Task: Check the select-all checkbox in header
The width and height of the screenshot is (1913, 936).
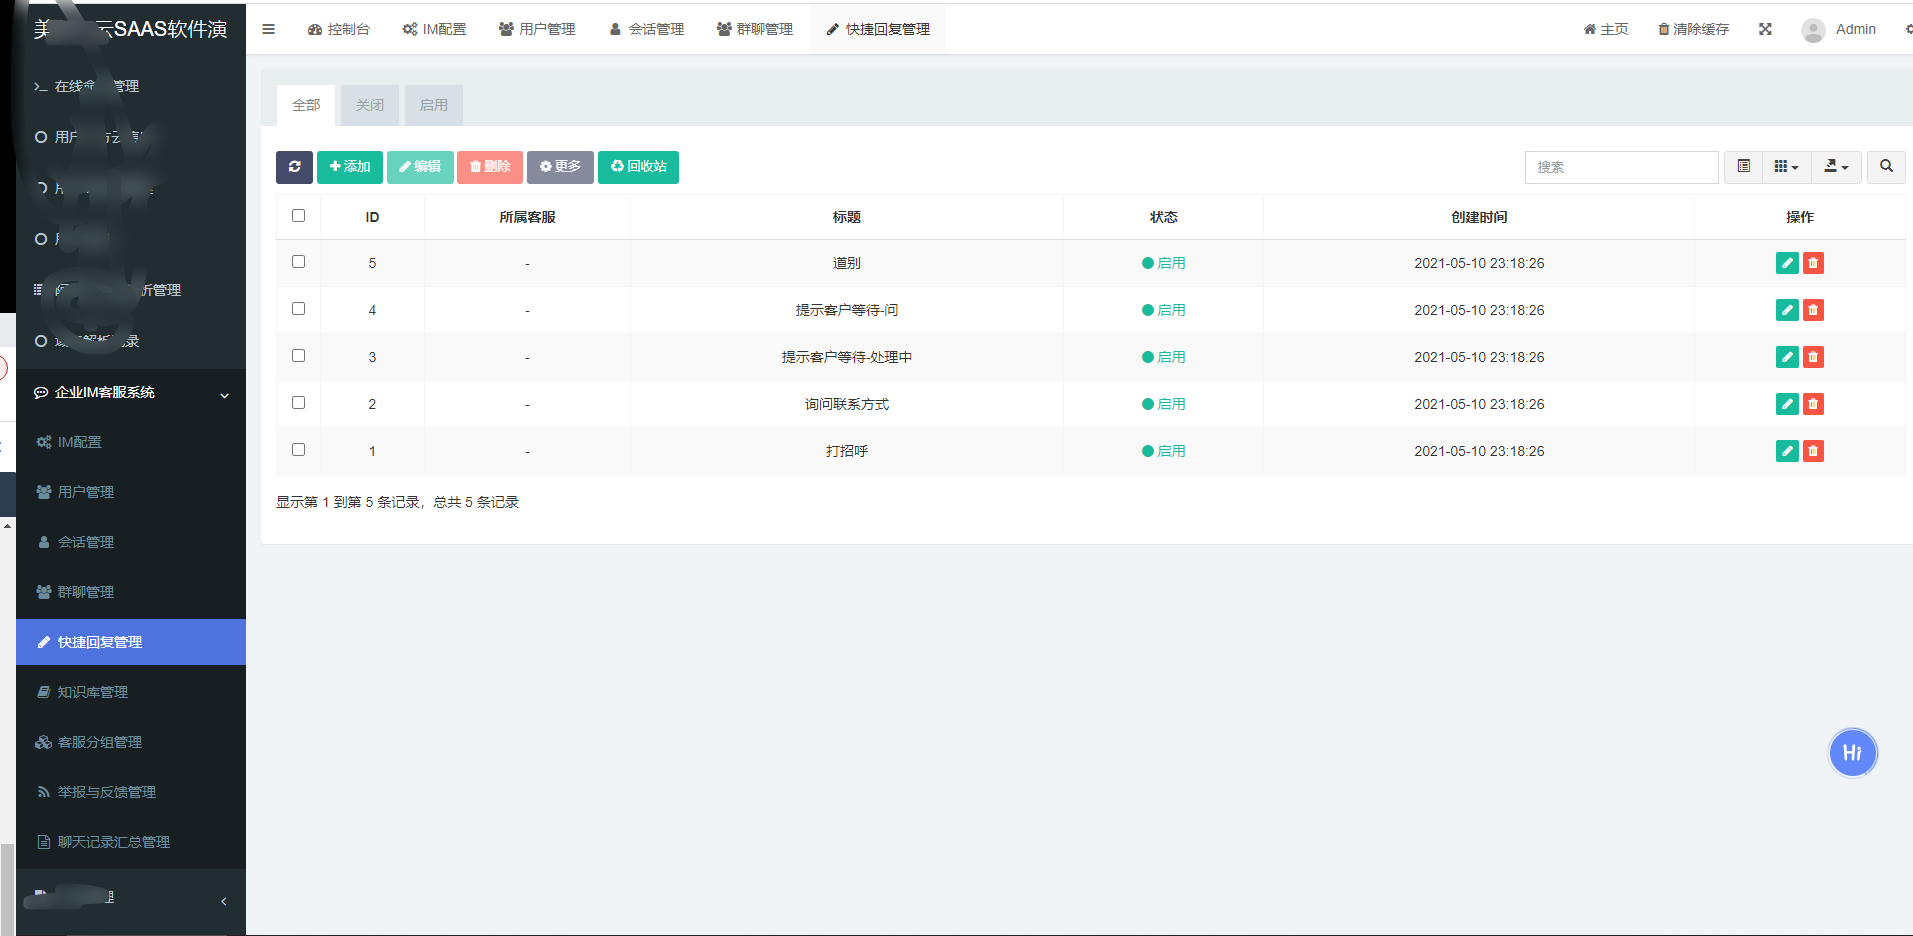Action: (298, 216)
